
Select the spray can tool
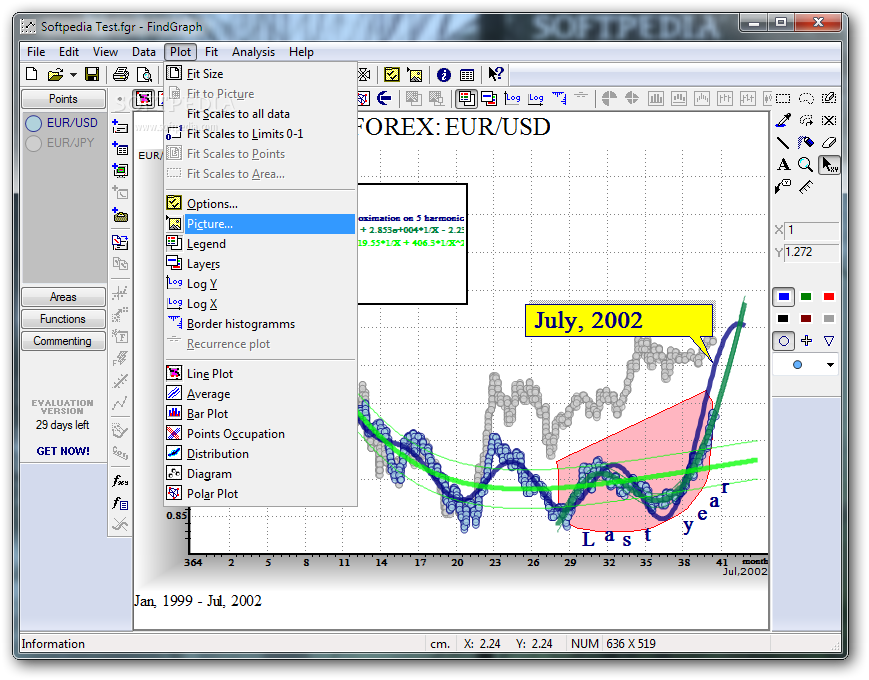806,142
